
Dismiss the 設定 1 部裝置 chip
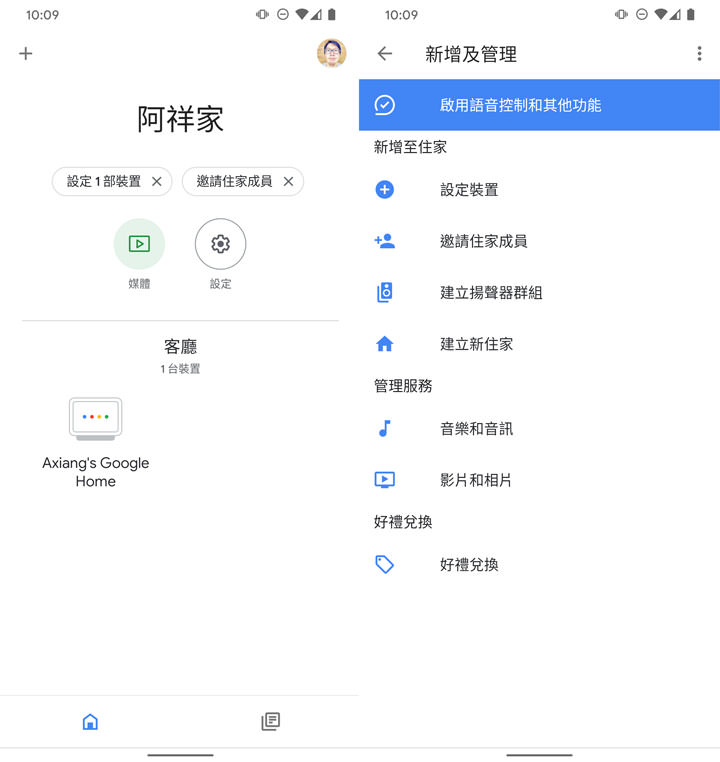coord(157,182)
